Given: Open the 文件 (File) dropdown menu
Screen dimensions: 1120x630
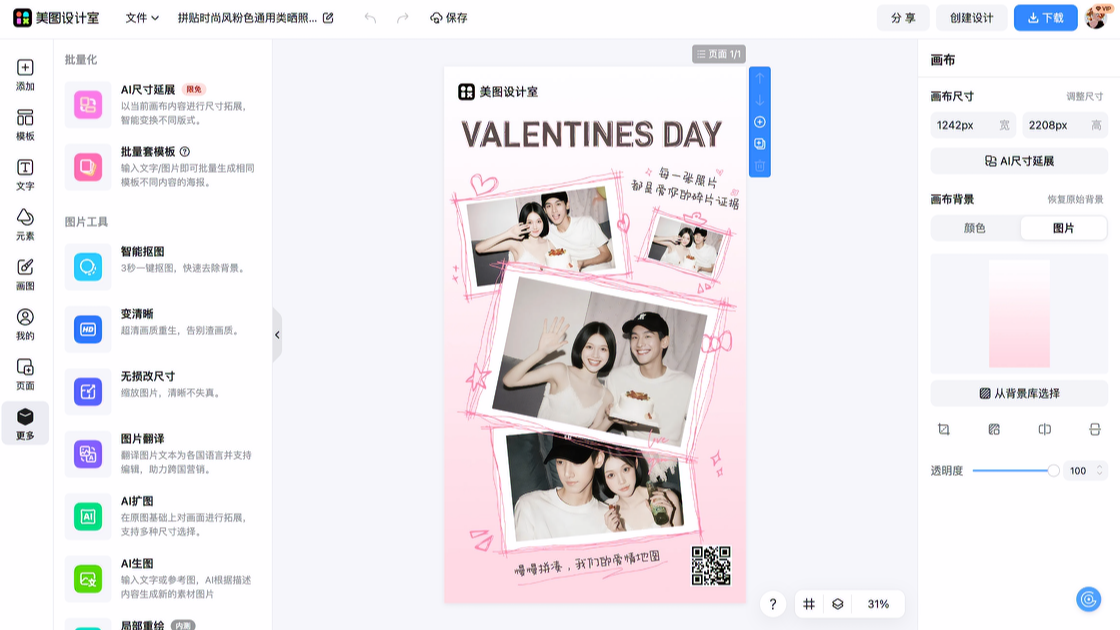Looking at the screenshot, I should click(142, 18).
